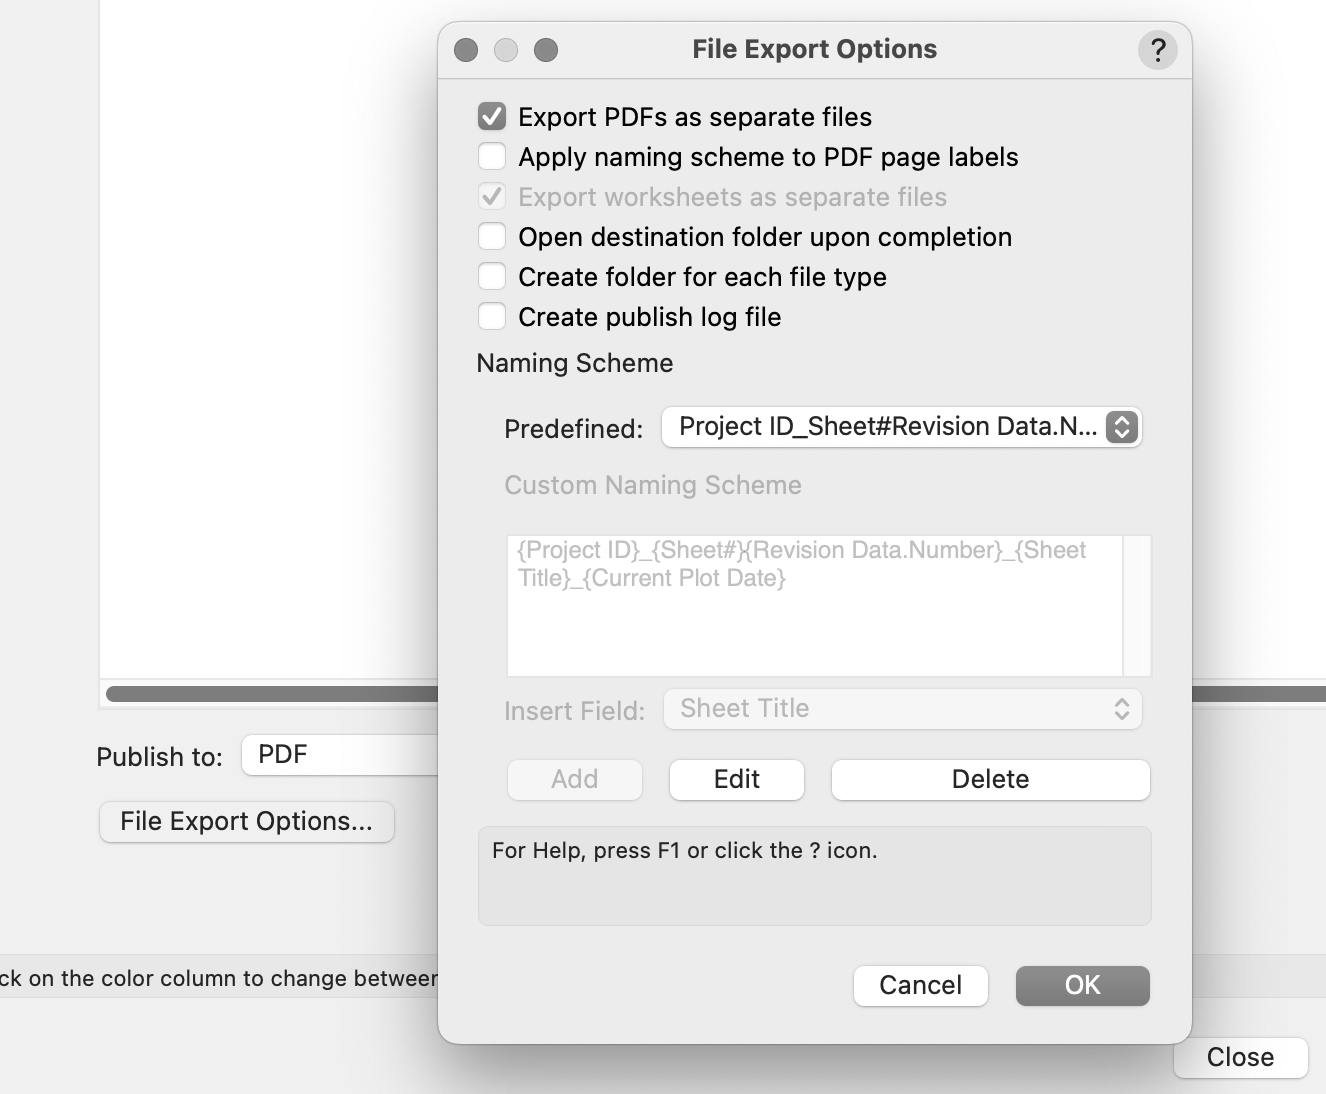Click the help question mark icon
This screenshot has width=1326, height=1094.
coord(1158,50)
